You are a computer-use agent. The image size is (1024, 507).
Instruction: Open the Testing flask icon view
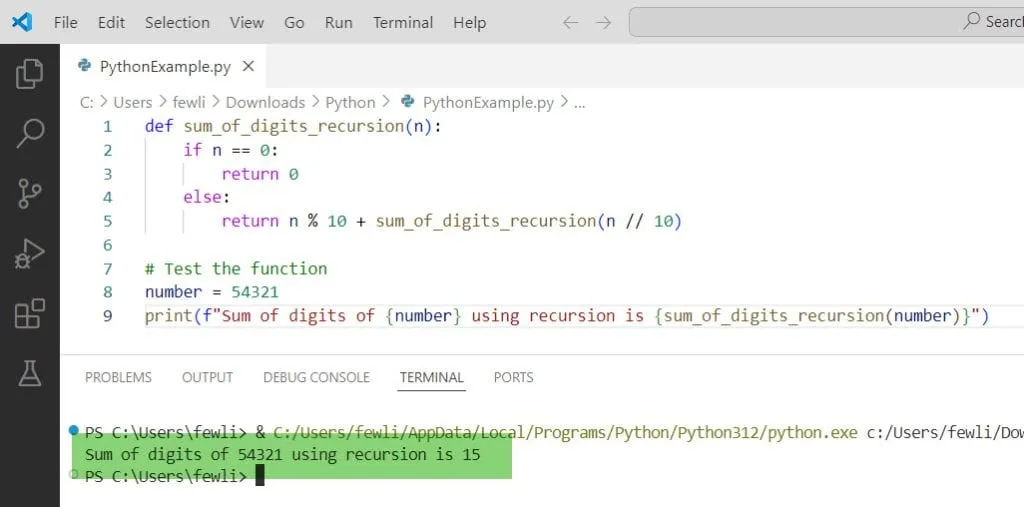coord(30,373)
